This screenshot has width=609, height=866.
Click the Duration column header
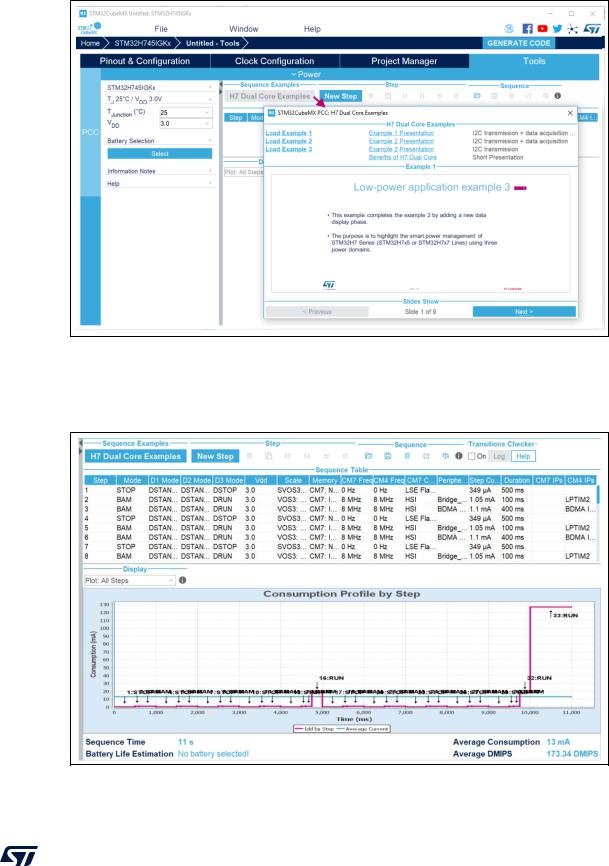(x=517, y=480)
